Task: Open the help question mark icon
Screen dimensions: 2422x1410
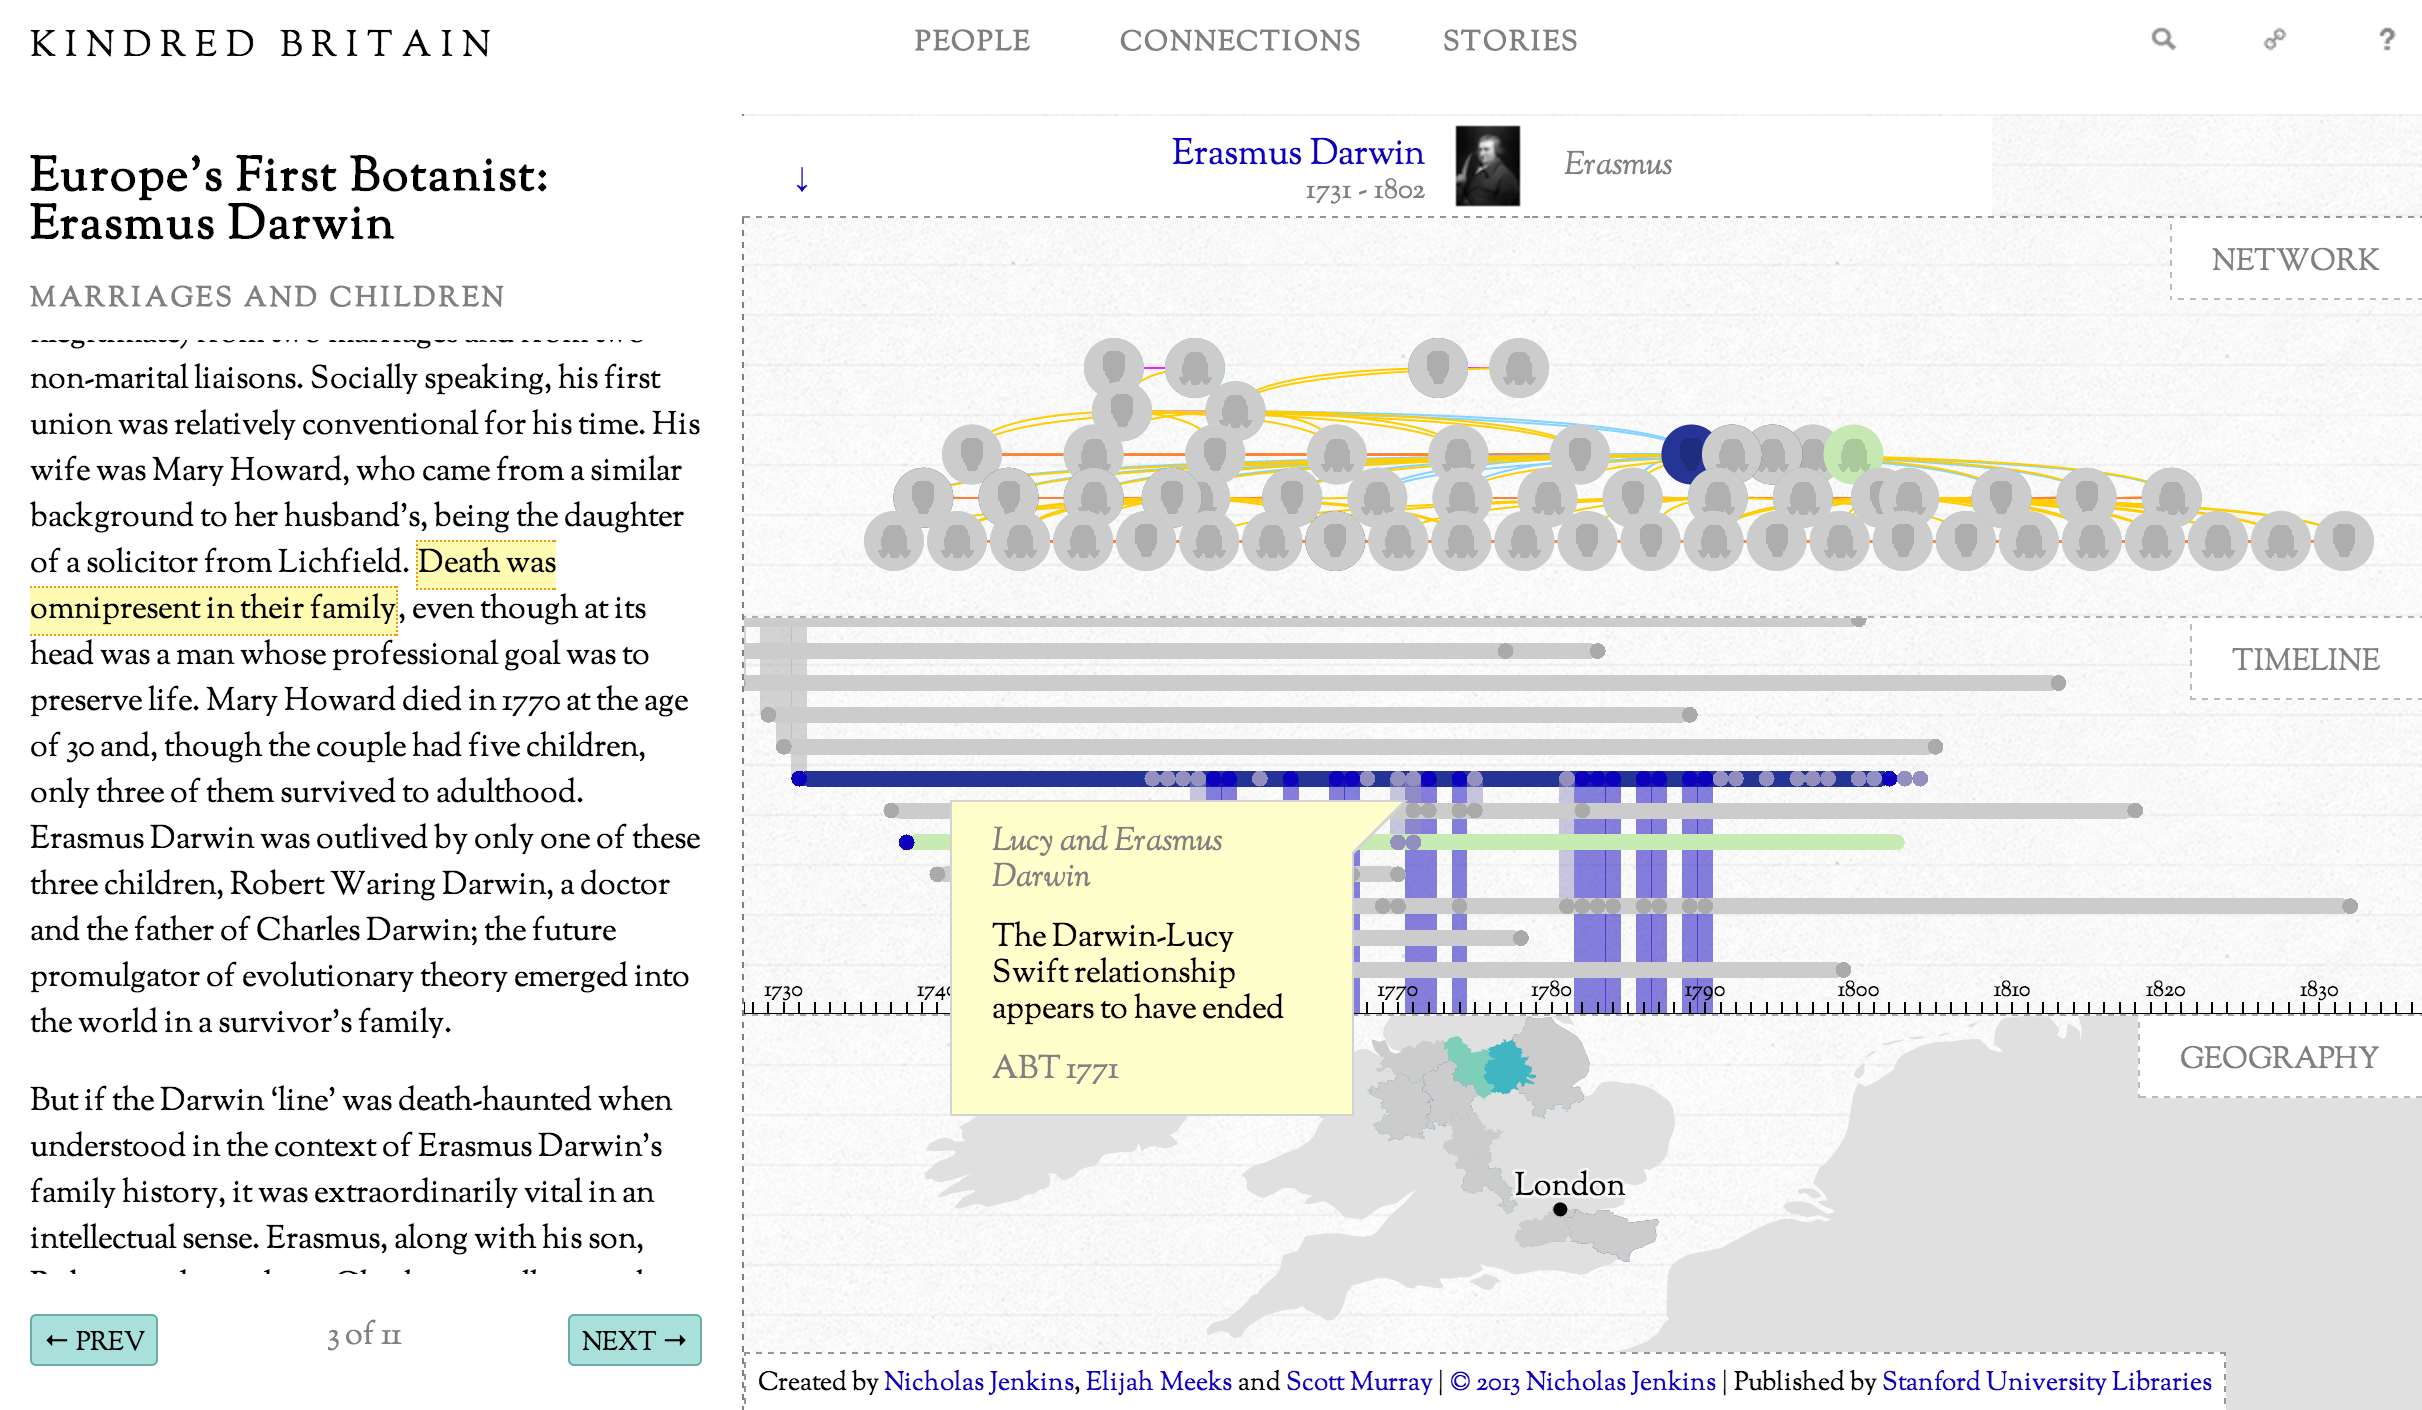Action: 2387,40
